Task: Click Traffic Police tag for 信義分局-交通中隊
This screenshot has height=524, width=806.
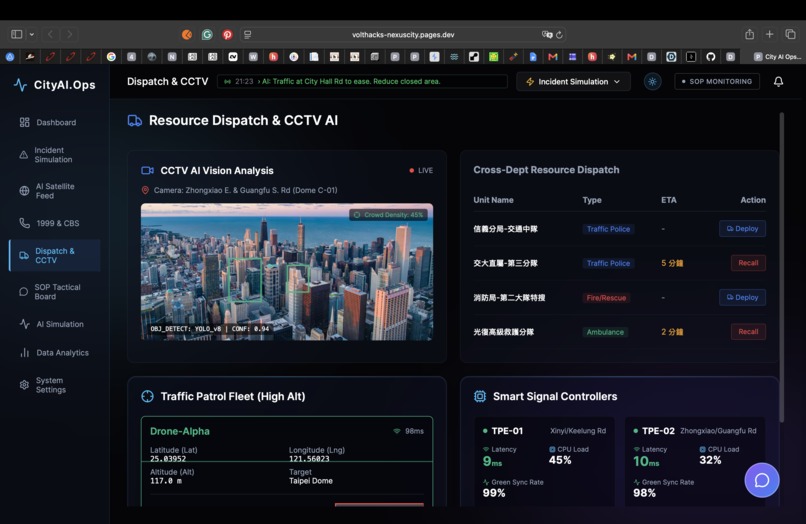Action: coord(608,229)
